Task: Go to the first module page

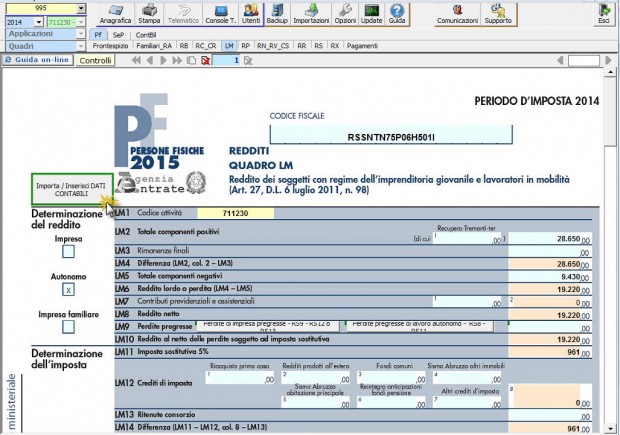Action: click(136, 61)
